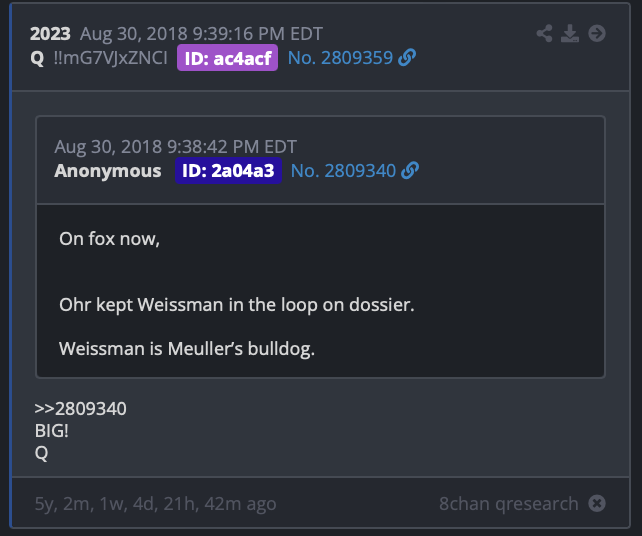The width and height of the screenshot is (642, 536).
Task: Click the download icon for the post
Action: [570, 34]
